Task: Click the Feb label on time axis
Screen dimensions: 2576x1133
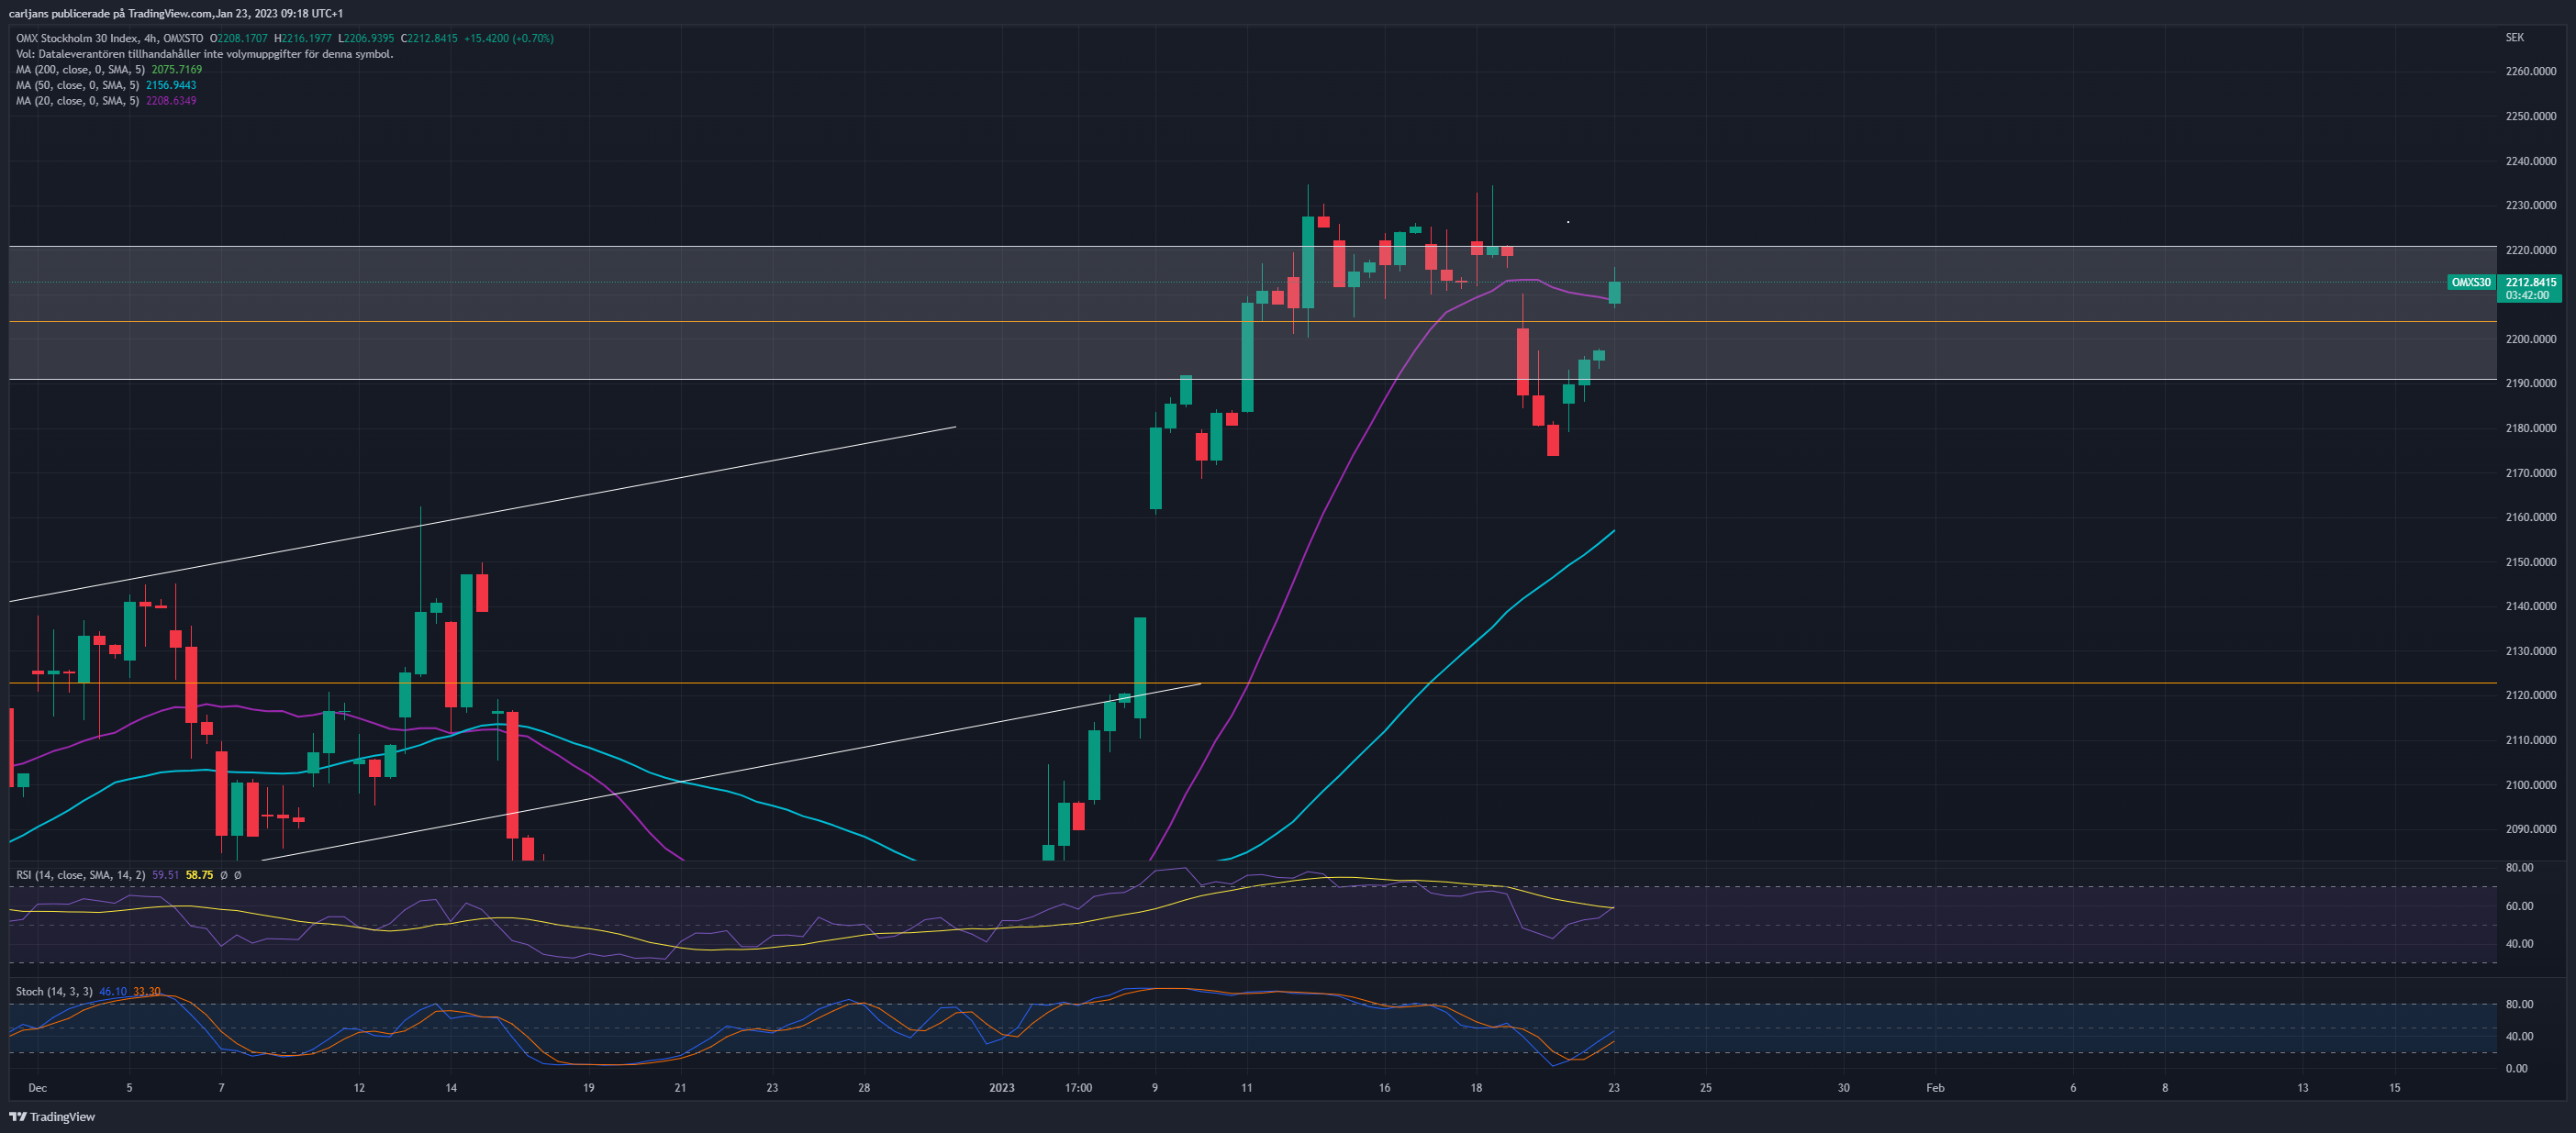Action: coord(1935,1087)
